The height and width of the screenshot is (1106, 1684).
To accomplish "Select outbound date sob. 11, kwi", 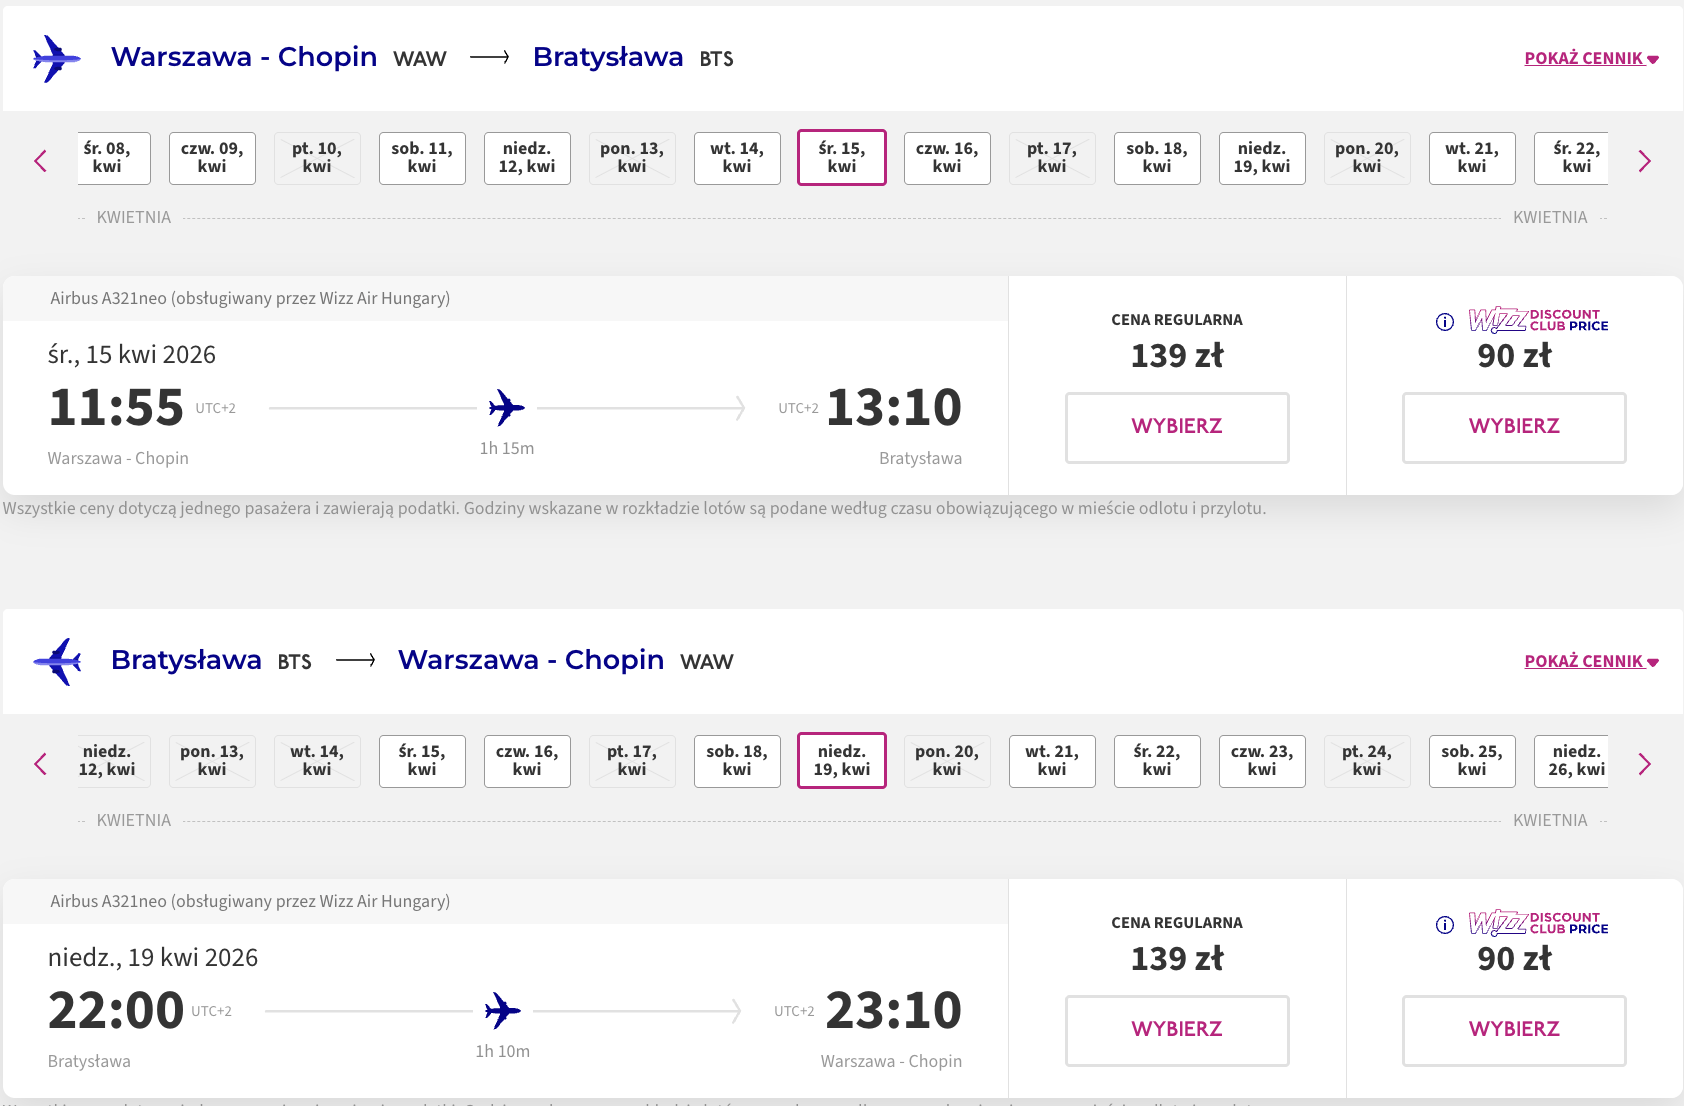I will [422, 158].
